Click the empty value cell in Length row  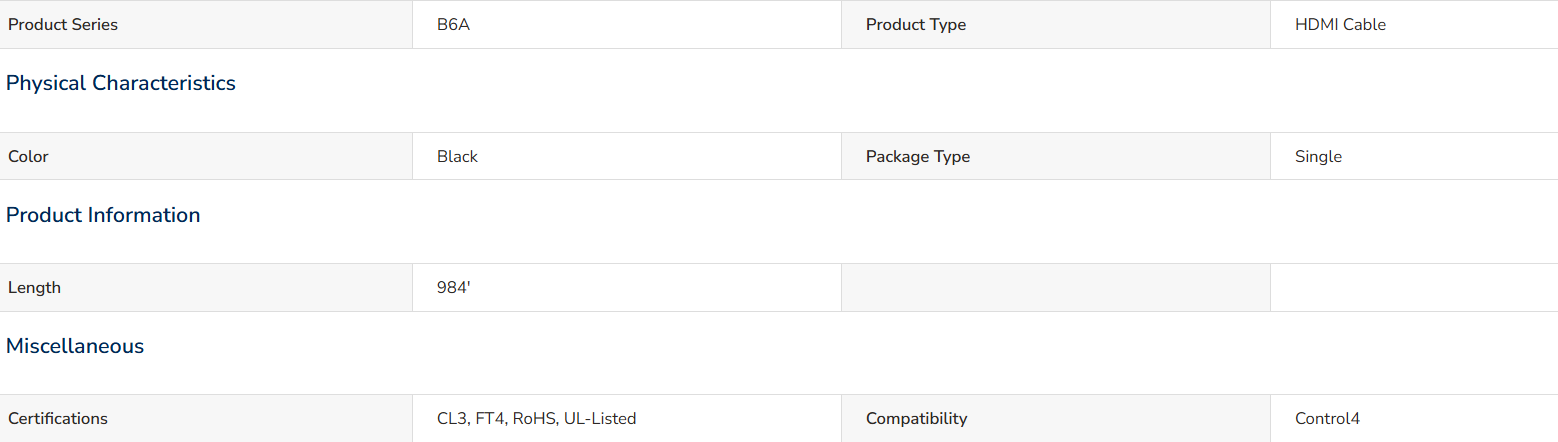coord(1414,288)
